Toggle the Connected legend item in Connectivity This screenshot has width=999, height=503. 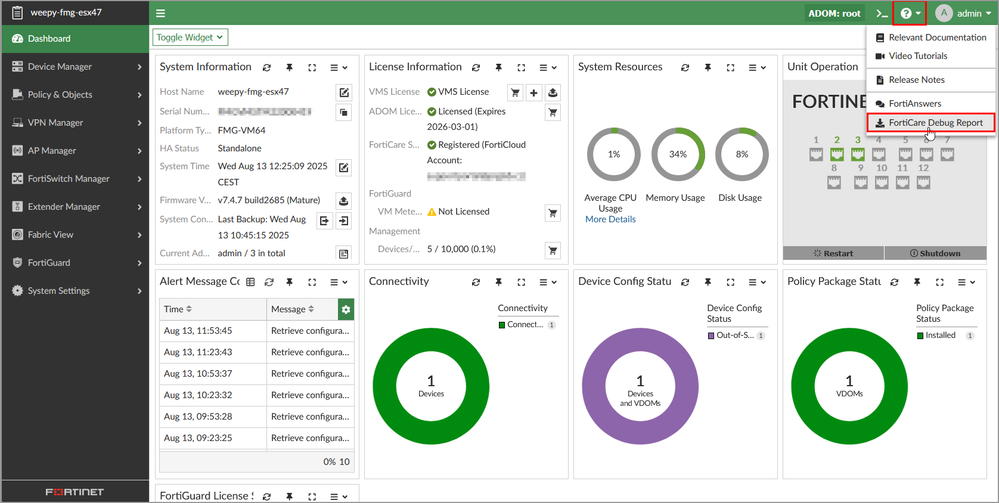point(525,325)
